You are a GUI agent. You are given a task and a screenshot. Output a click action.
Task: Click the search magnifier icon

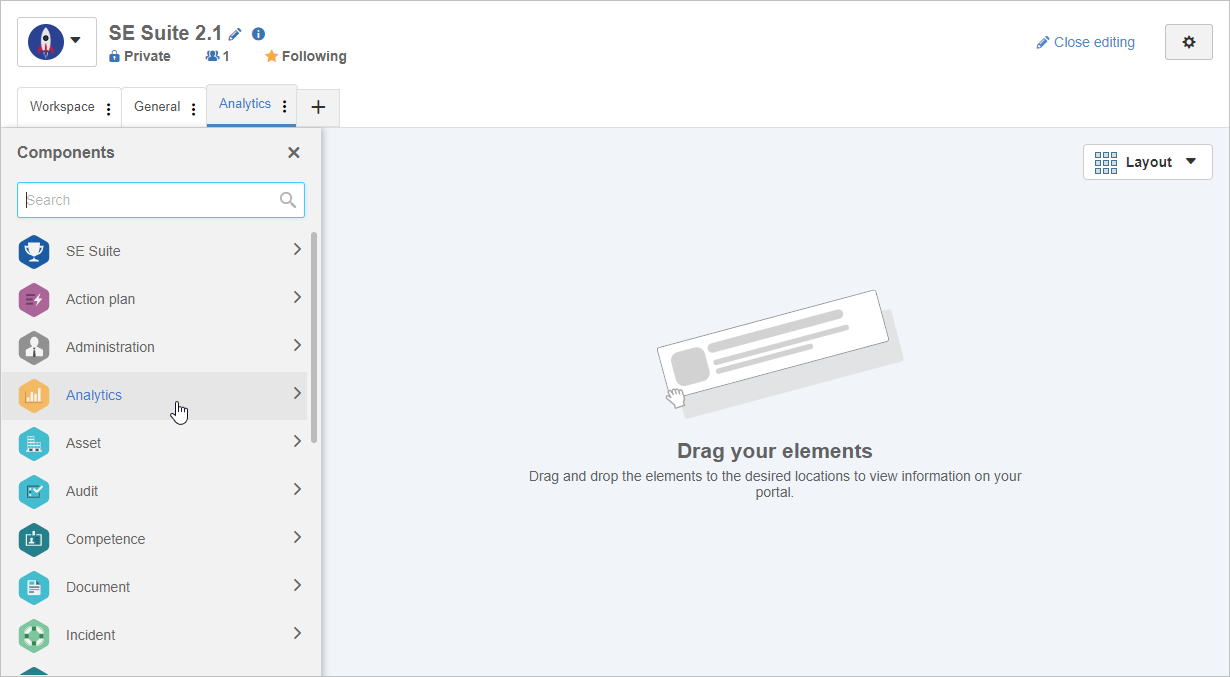point(288,200)
